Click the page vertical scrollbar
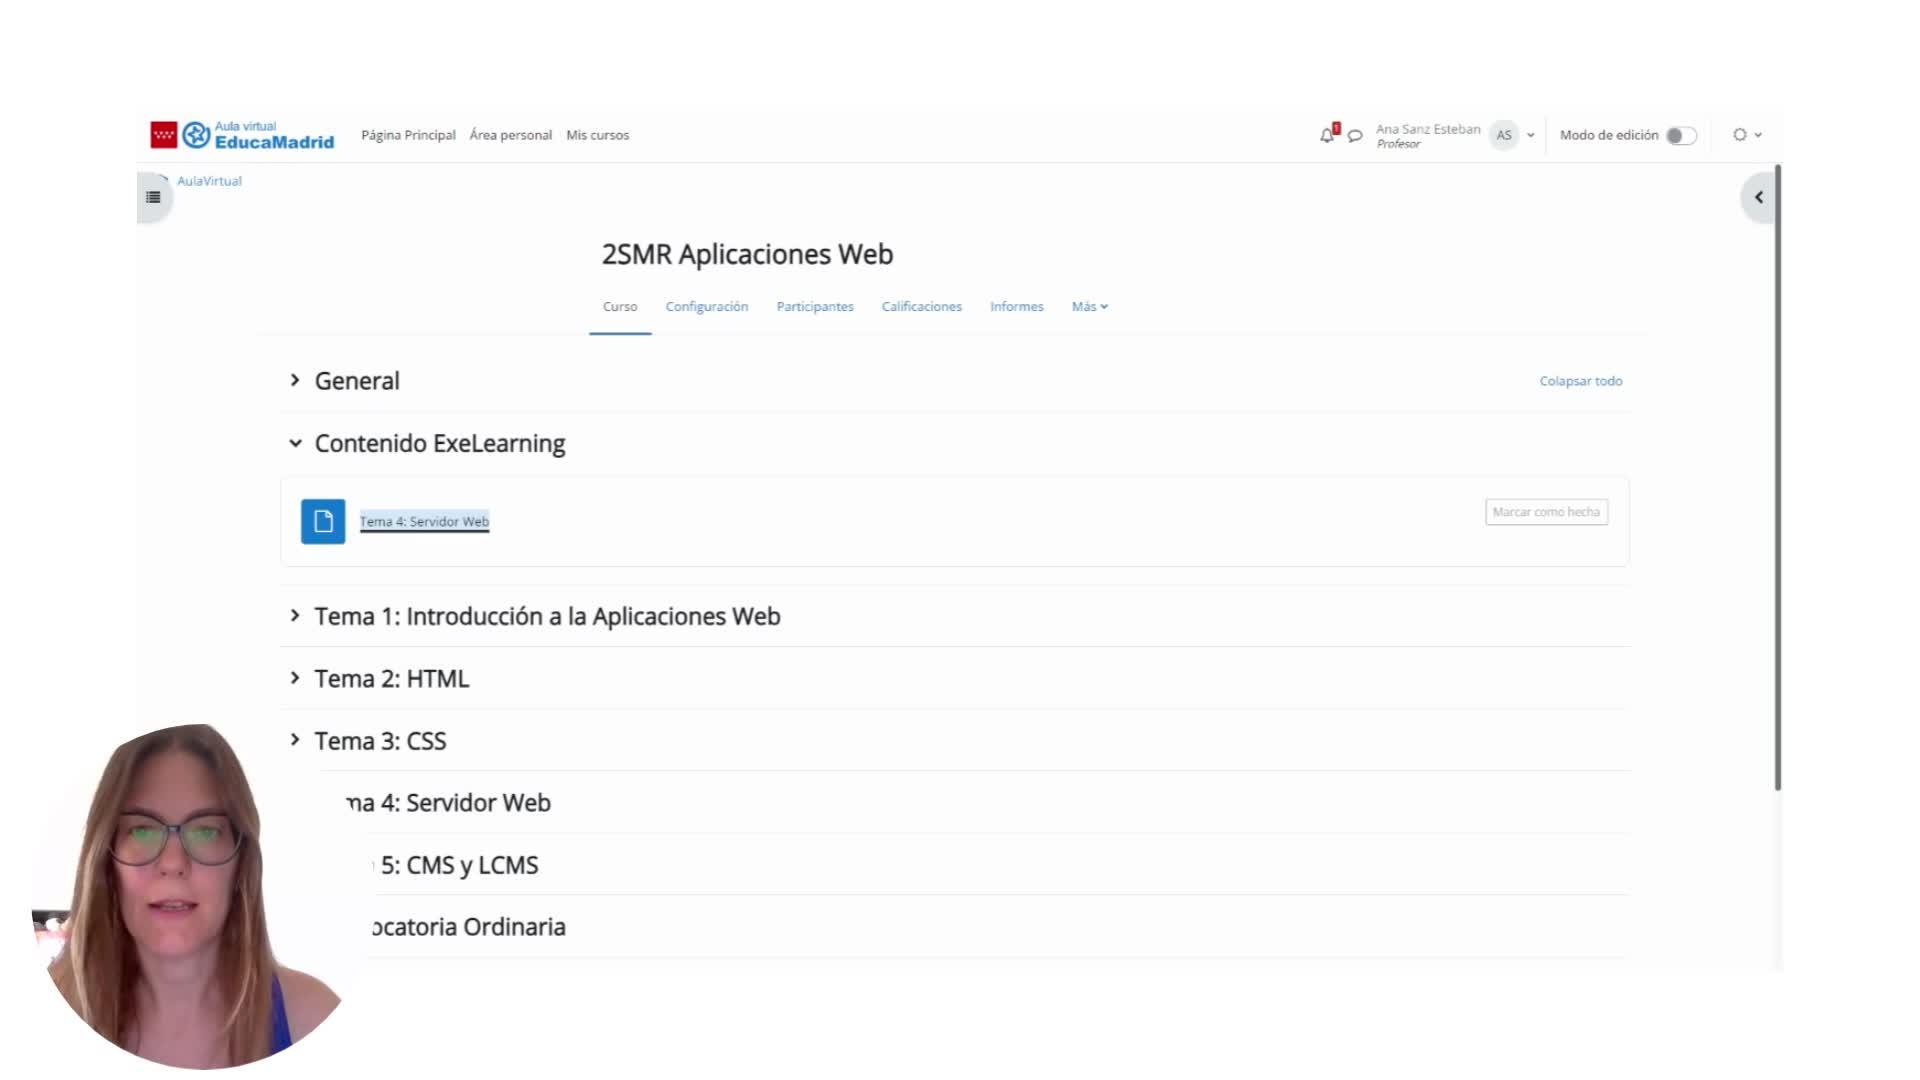1920x1080 pixels. click(1777, 480)
